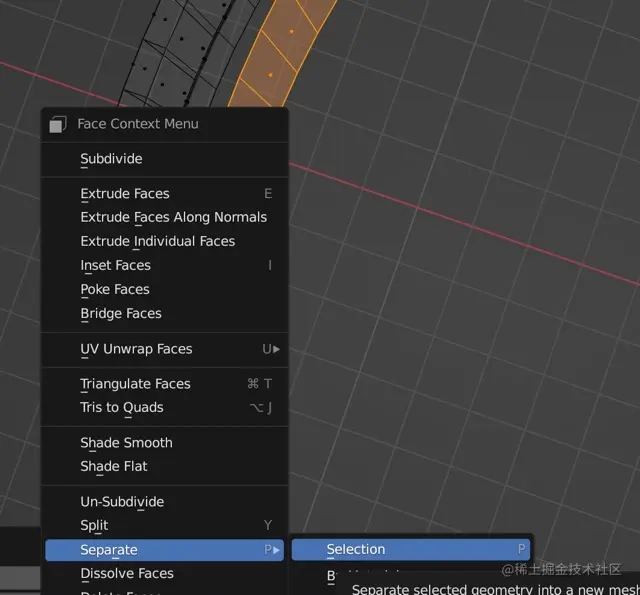Open the Separate submenu
Image resolution: width=640 pixels, height=595 pixels.
click(164, 550)
